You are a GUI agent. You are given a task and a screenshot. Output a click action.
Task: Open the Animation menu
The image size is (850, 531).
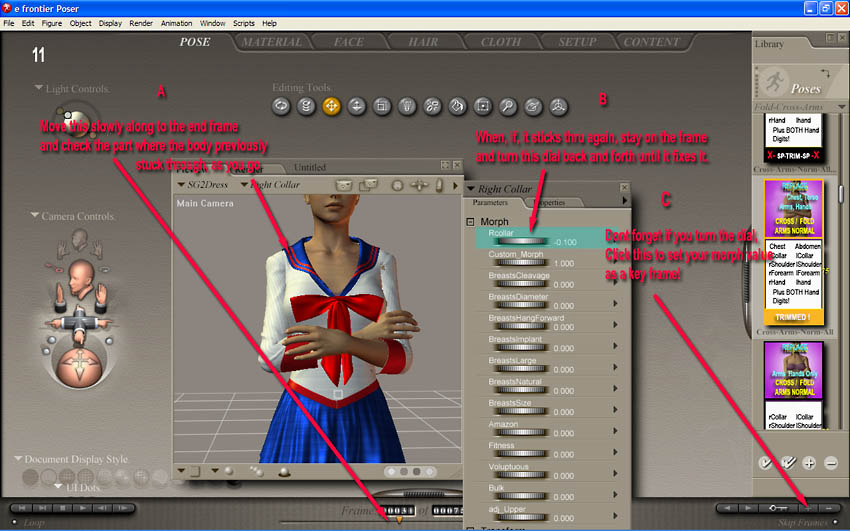tap(176, 23)
